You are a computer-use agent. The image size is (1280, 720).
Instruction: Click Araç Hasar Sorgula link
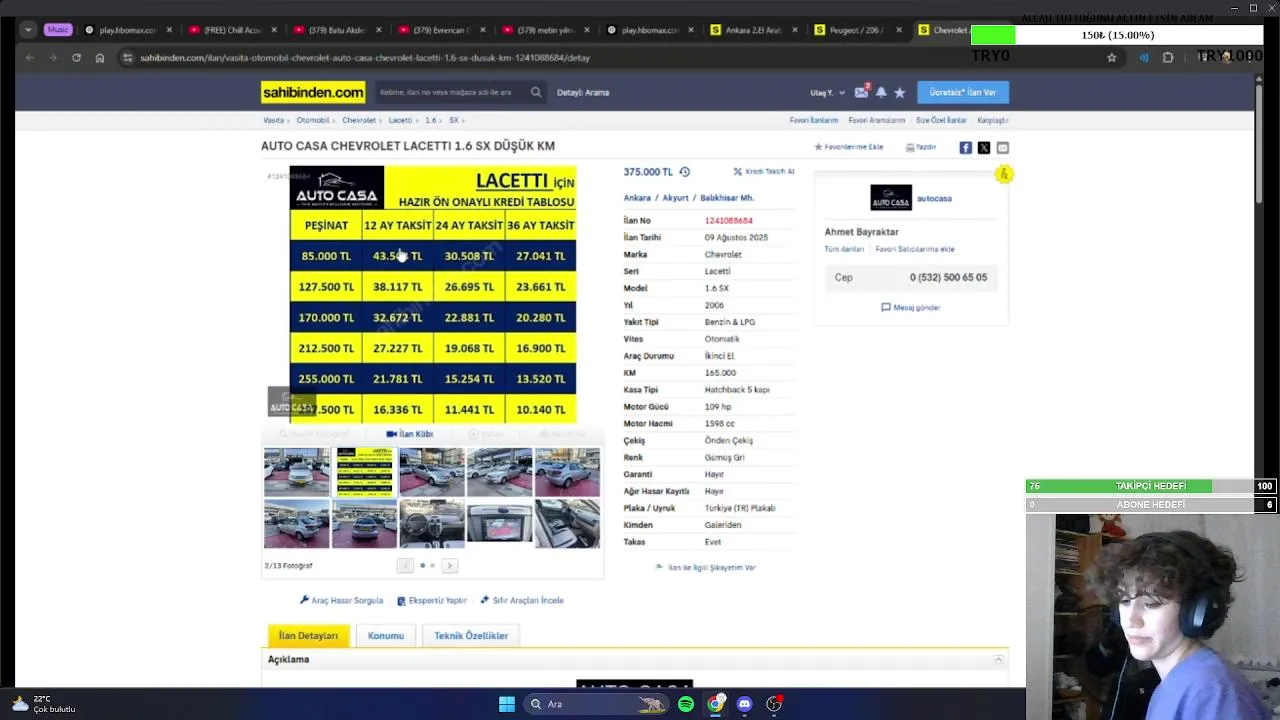(x=341, y=600)
